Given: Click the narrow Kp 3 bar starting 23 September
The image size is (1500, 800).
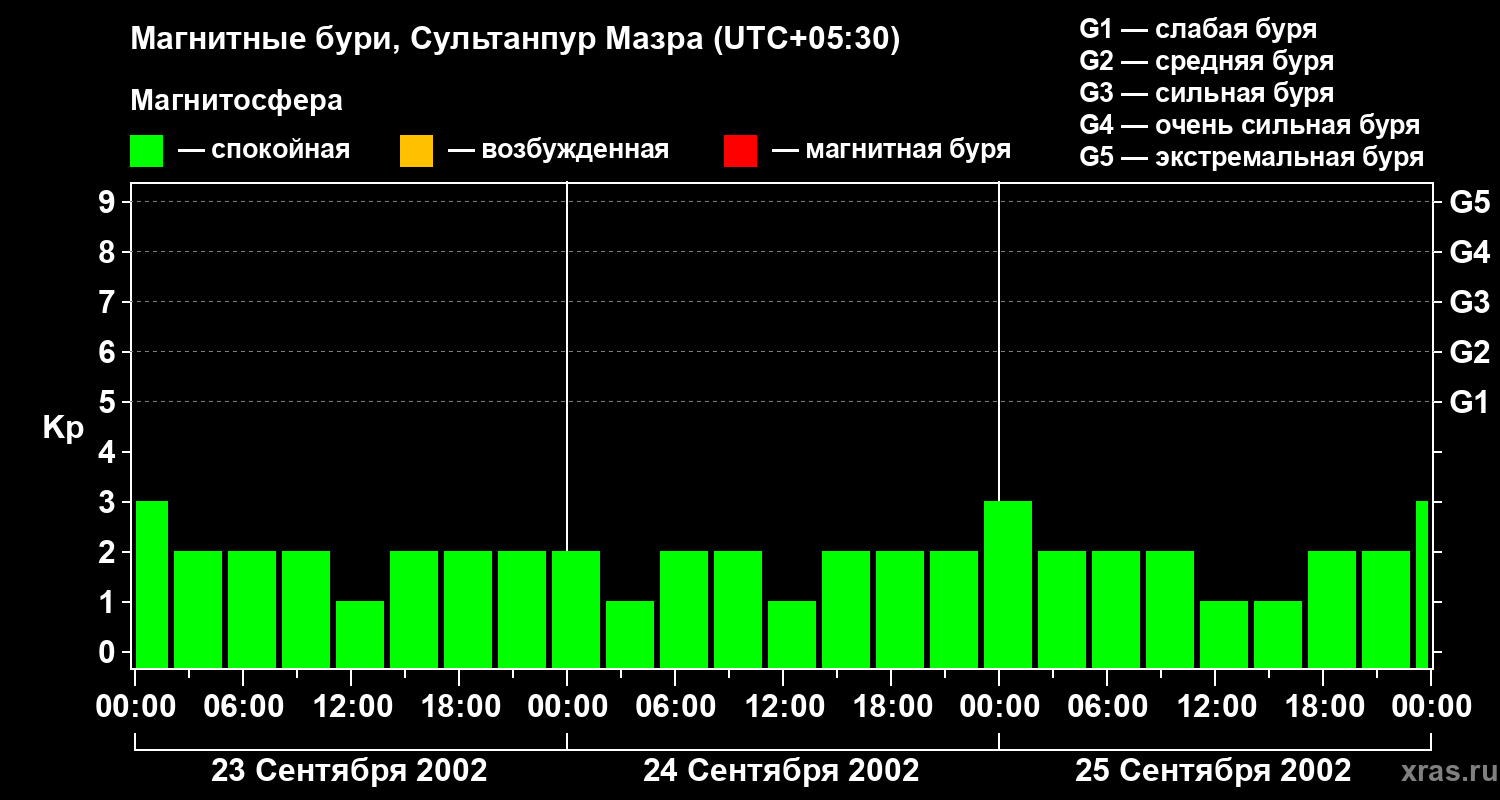Looking at the screenshot, I should point(152,584).
